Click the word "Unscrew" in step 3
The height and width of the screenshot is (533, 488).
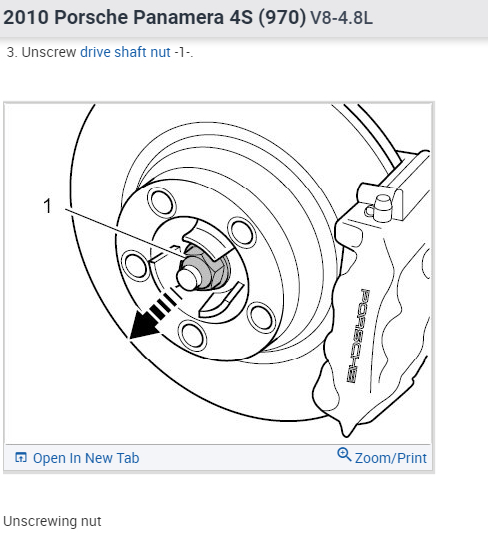click(49, 52)
